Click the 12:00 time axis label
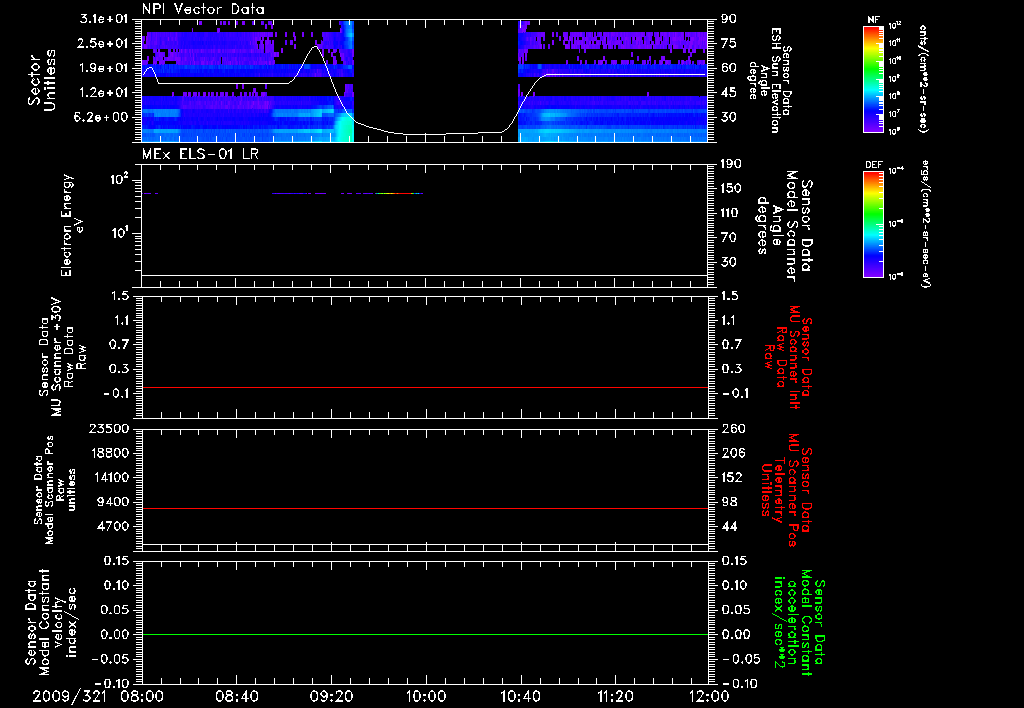Viewport: 1024px width, 708px height. pos(709,696)
